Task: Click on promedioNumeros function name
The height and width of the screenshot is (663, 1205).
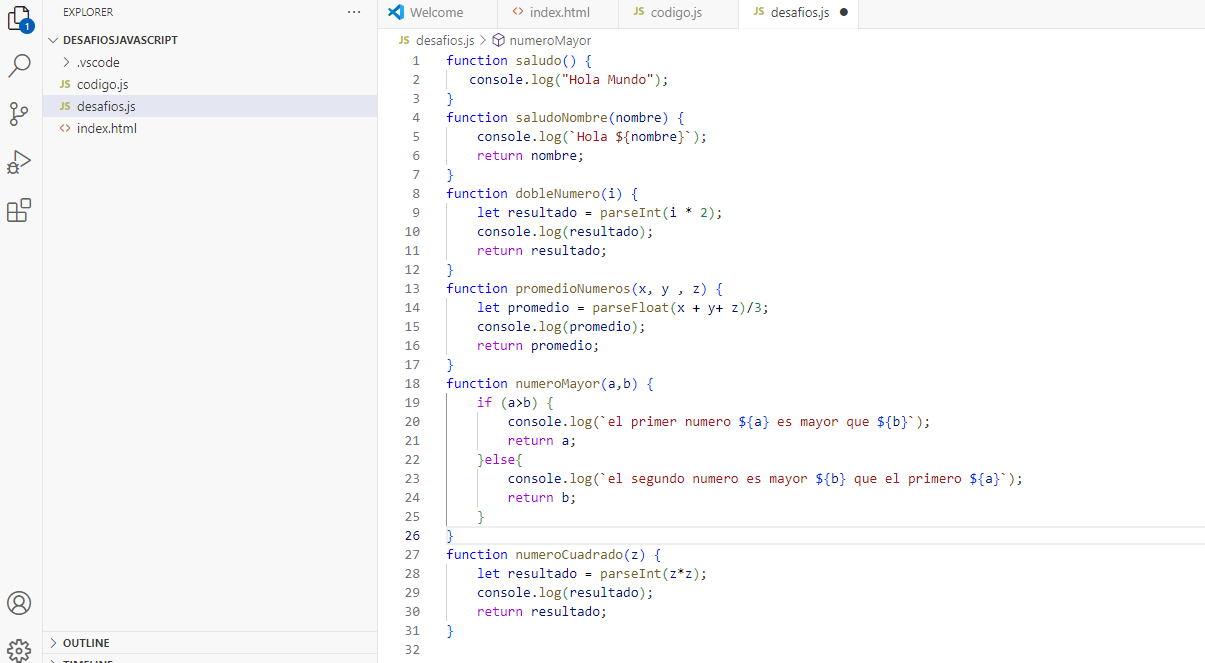Action: 572,288
